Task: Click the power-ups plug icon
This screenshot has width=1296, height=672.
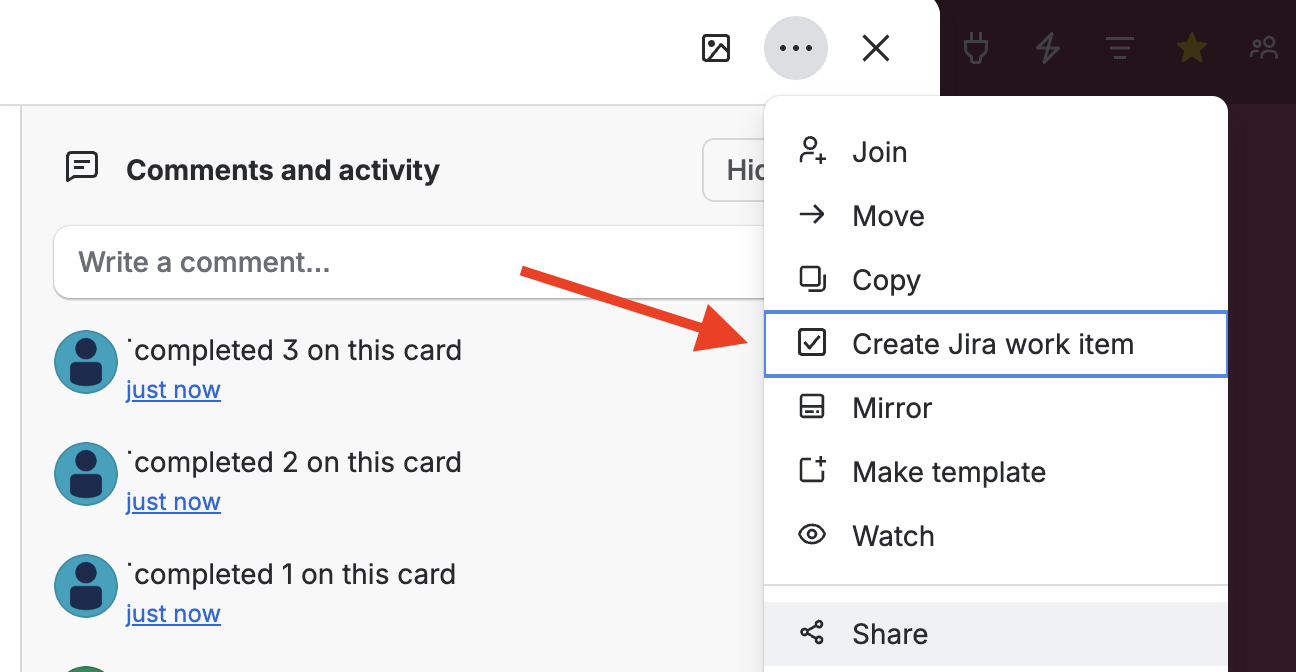Action: tap(975, 47)
